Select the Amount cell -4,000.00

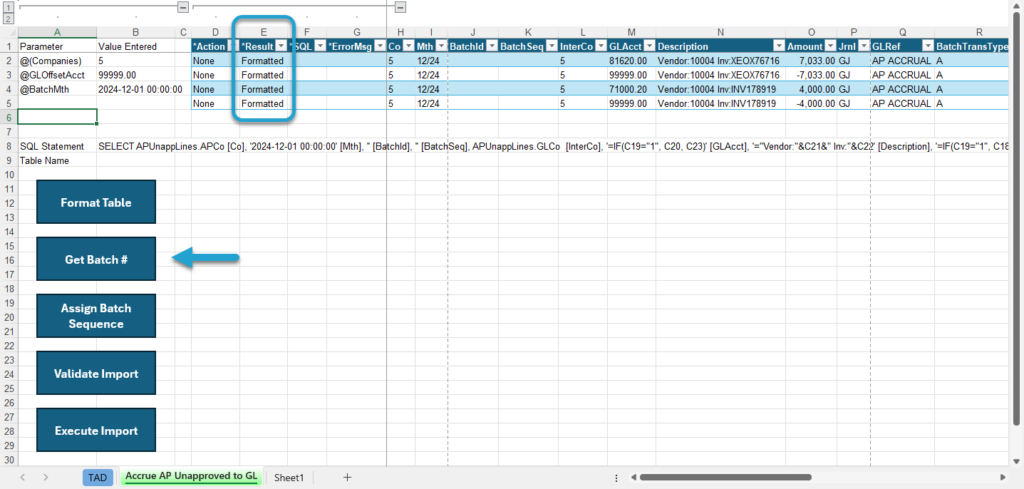coord(810,104)
